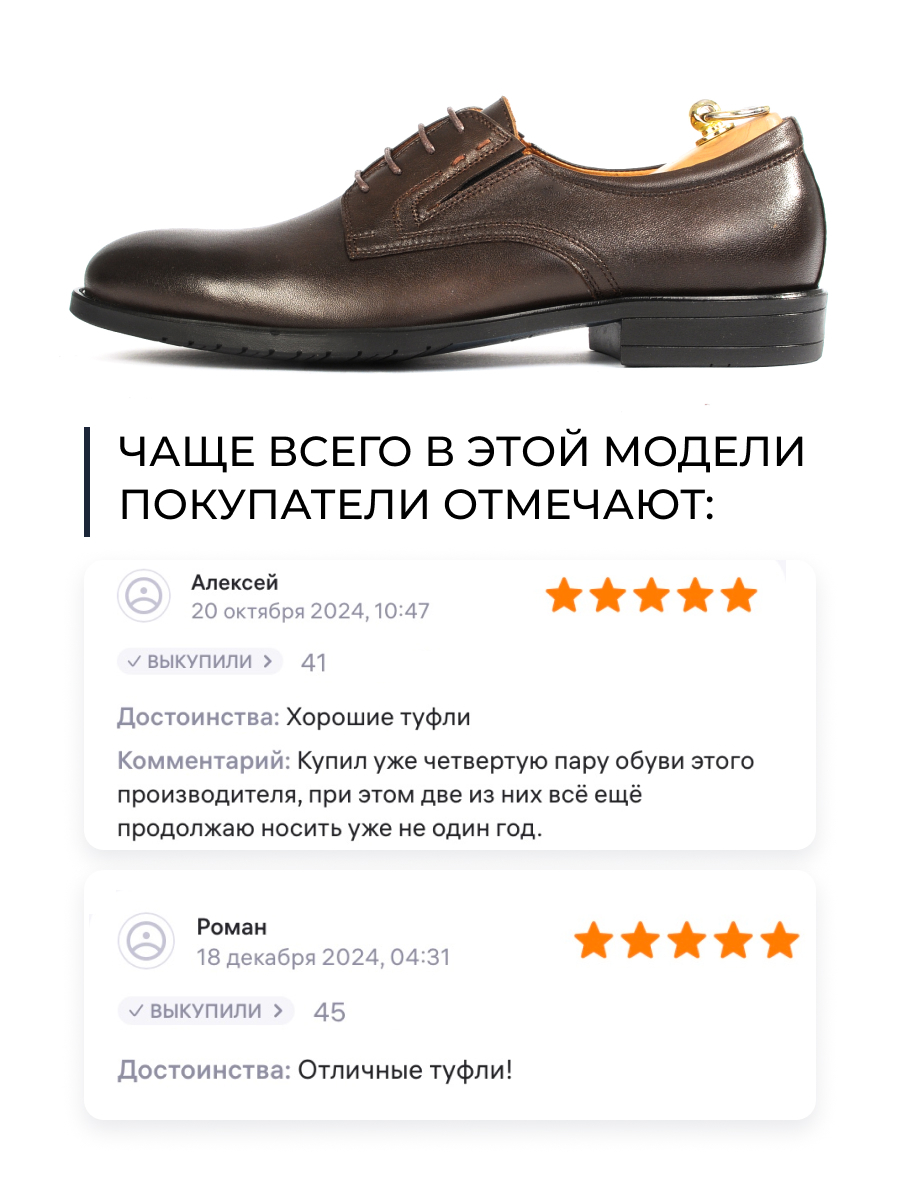Viewport: 900px width, 1200px height.
Task: Click the size number 41 on Алексей's review
Action: click(314, 662)
